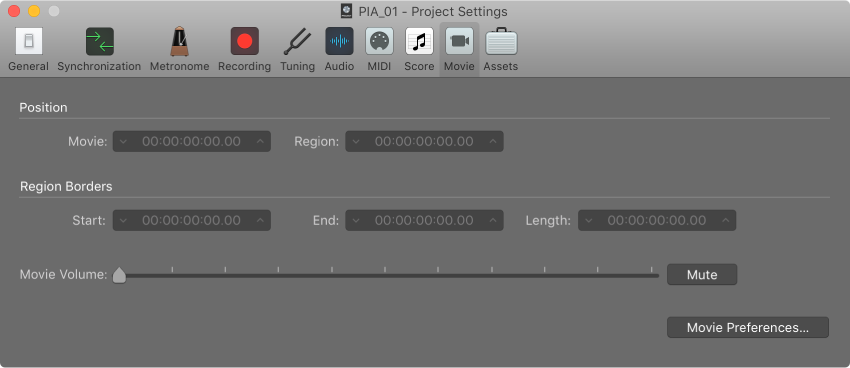Open the General settings icon
Viewport: 850px width, 368px height.
(x=29, y=42)
